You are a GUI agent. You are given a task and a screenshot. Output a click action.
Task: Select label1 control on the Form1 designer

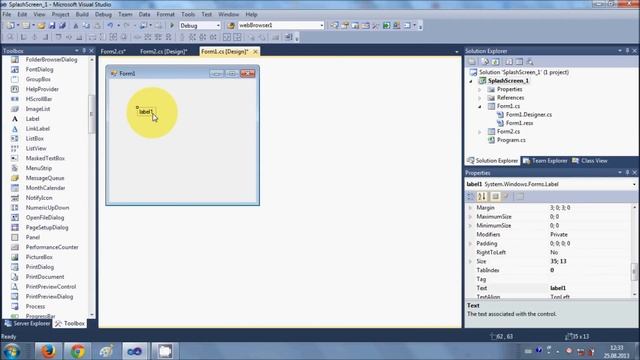click(x=146, y=111)
